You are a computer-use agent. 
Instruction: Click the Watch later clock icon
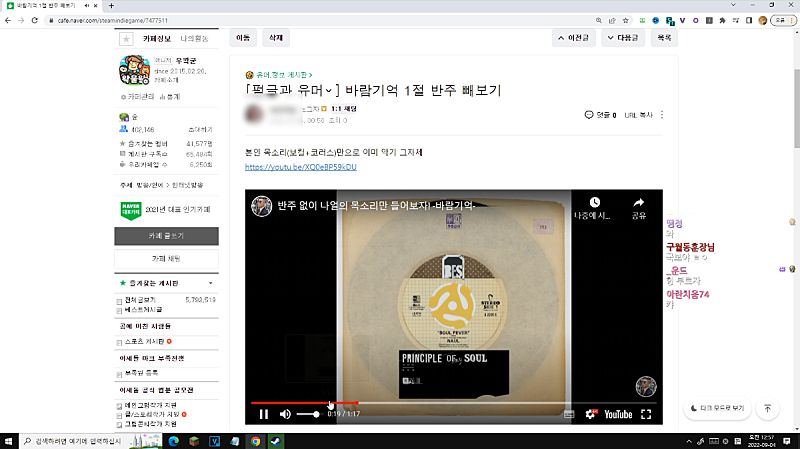[x=594, y=202]
